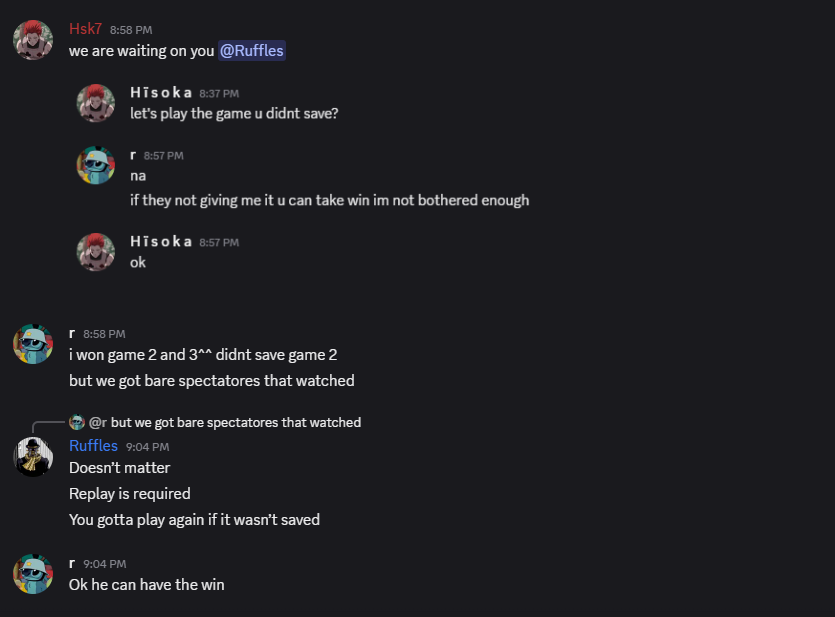Click the red Hsk7 username
This screenshot has width=835, height=617.
pos(85,29)
